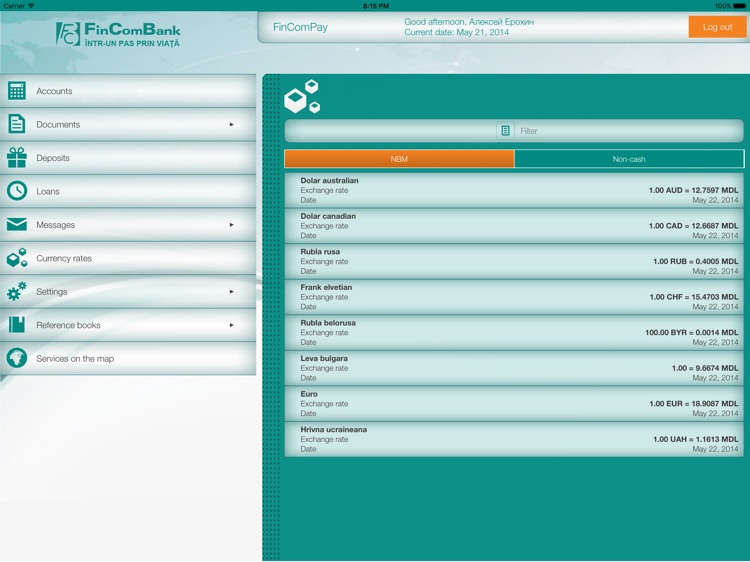This screenshot has width=750, height=562.
Task: Click the Good afternoon greeting text
Action: click(x=469, y=22)
